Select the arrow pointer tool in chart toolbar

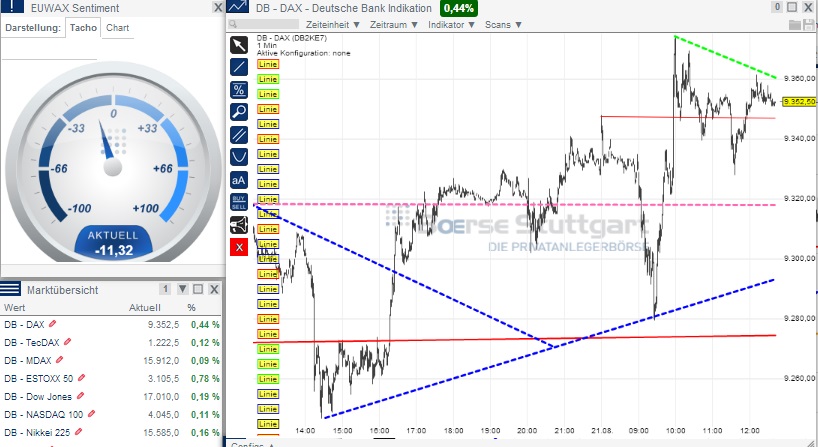tap(239, 45)
